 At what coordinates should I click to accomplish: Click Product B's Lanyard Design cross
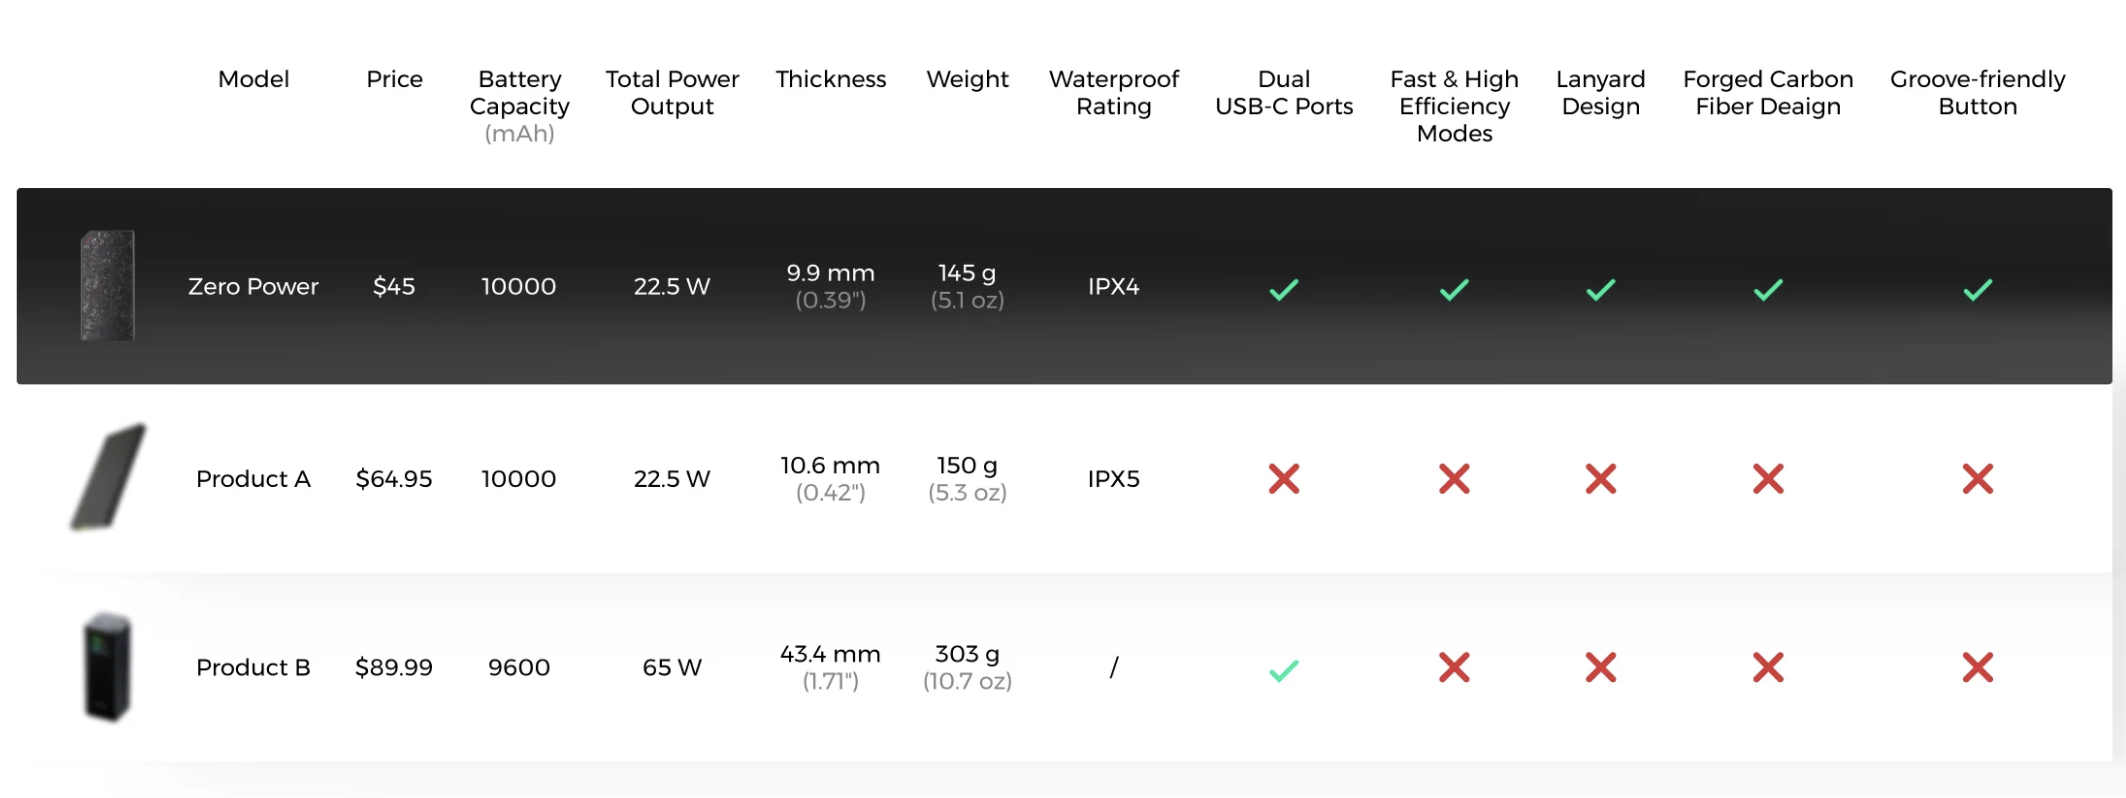[x=1600, y=667]
